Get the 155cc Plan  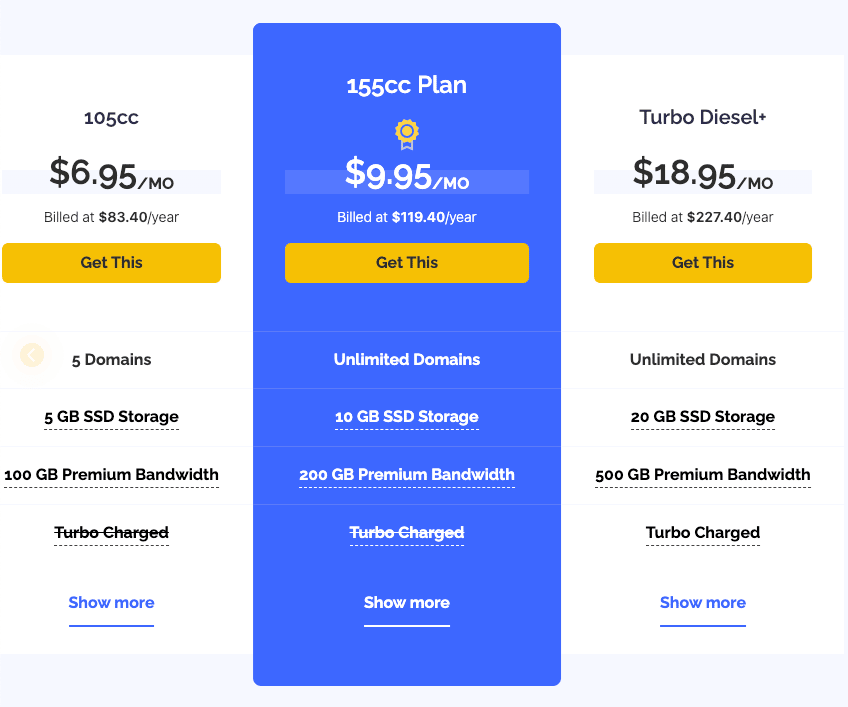coord(407,263)
